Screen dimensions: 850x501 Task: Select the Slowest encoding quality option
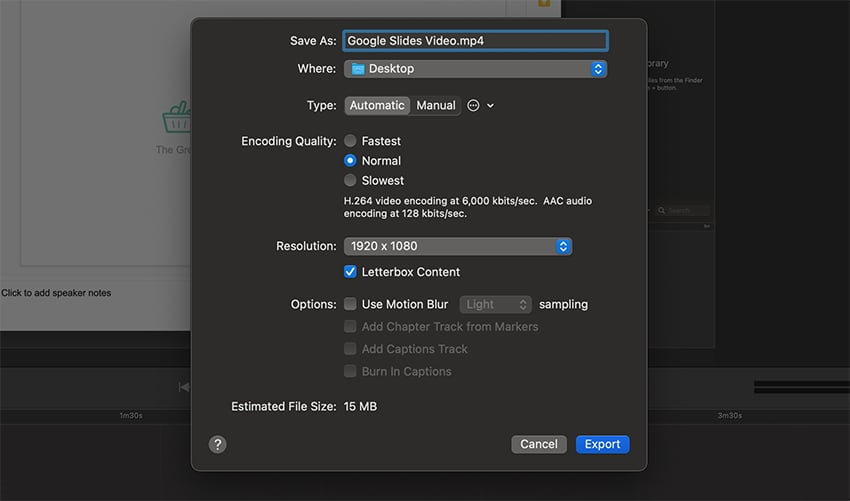point(350,181)
